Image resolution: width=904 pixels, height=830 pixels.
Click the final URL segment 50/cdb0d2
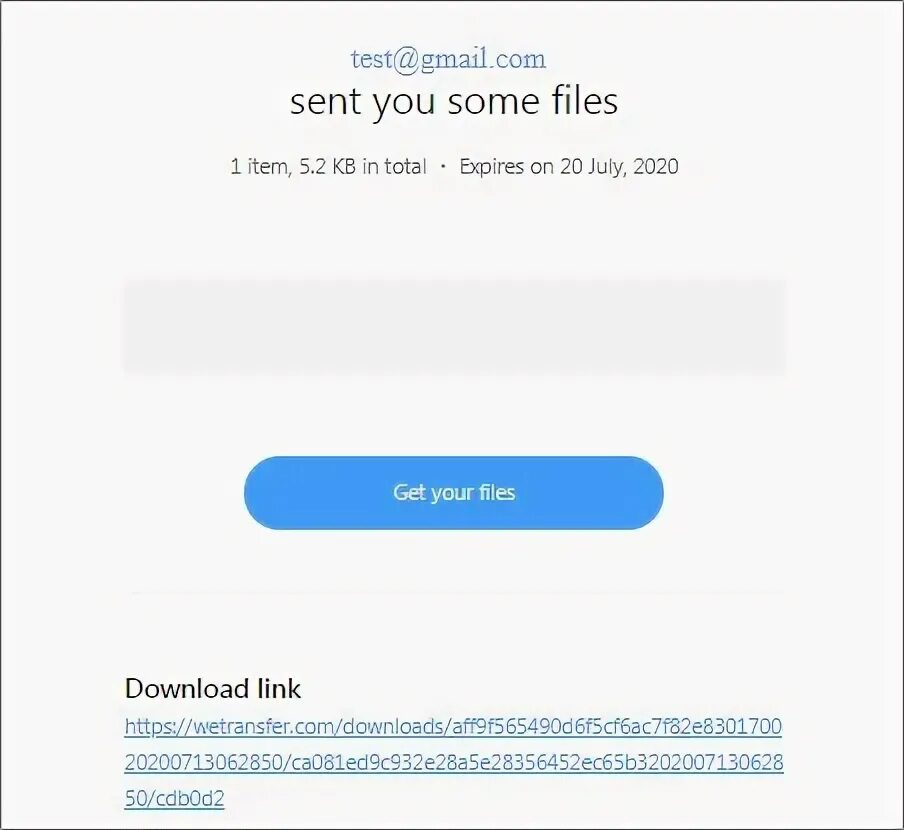[174, 798]
